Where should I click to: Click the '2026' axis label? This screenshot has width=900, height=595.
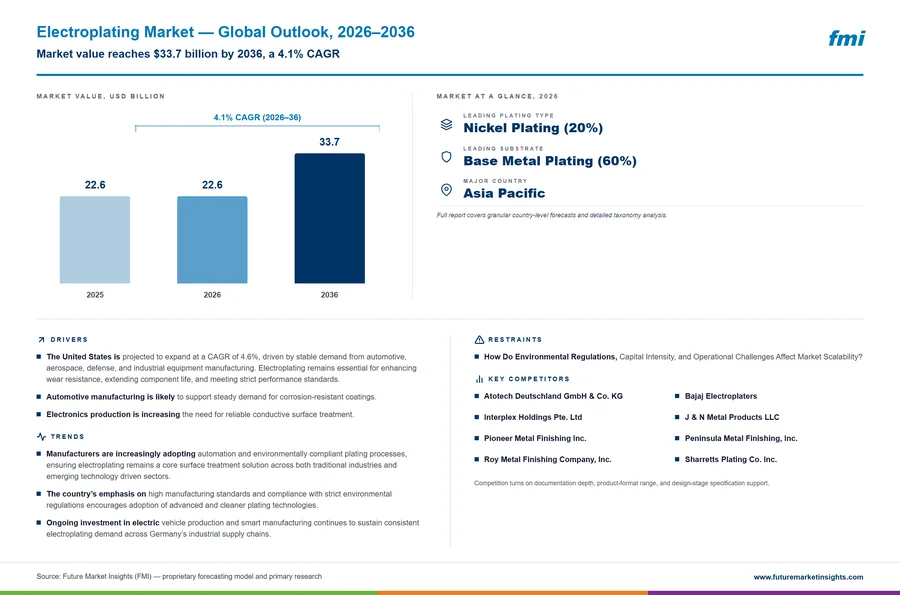pyautogui.click(x=212, y=295)
